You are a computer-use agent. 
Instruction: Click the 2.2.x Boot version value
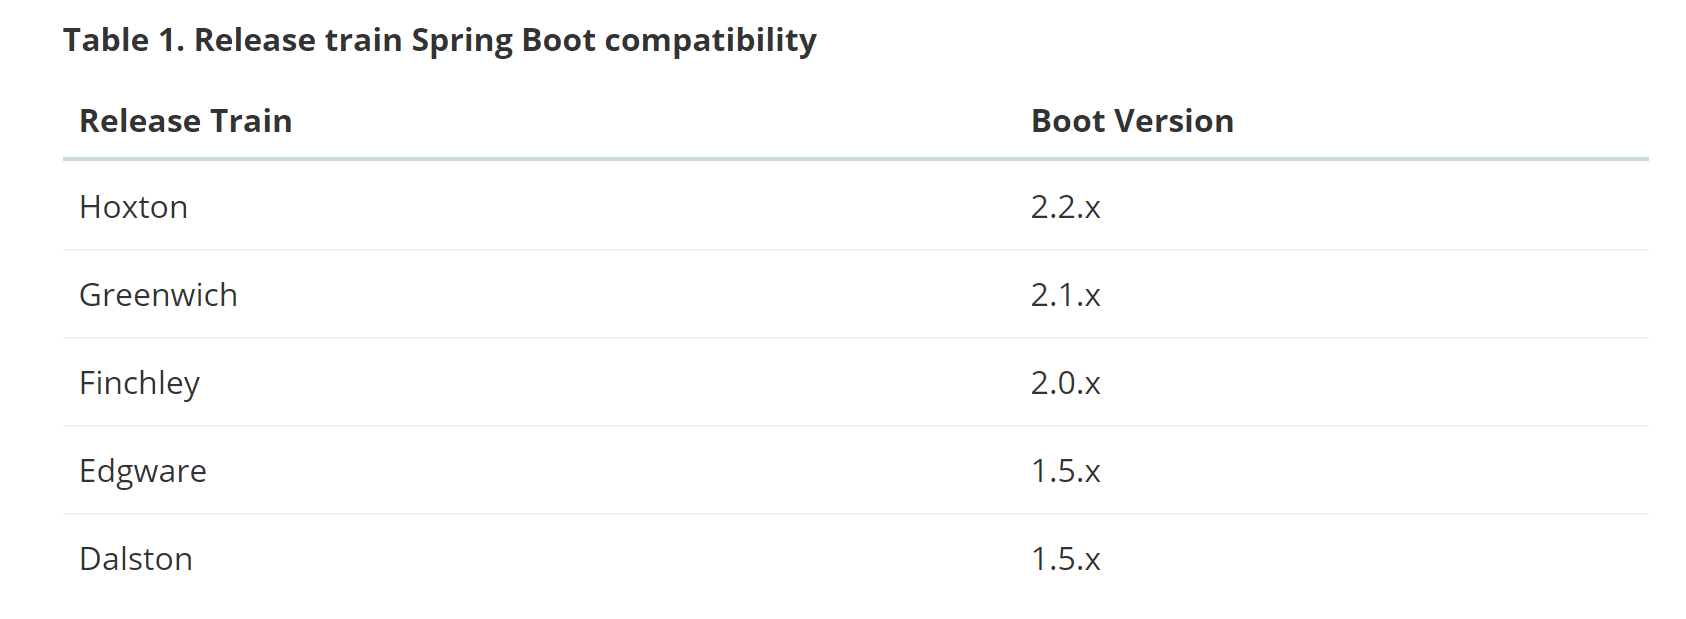(x=1065, y=207)
